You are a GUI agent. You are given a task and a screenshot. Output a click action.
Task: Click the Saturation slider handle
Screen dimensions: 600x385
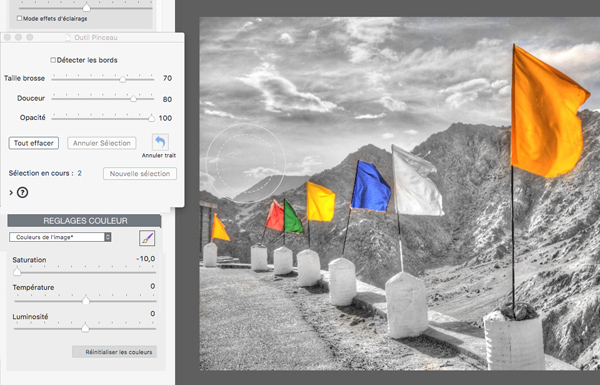tap(17, 272)
